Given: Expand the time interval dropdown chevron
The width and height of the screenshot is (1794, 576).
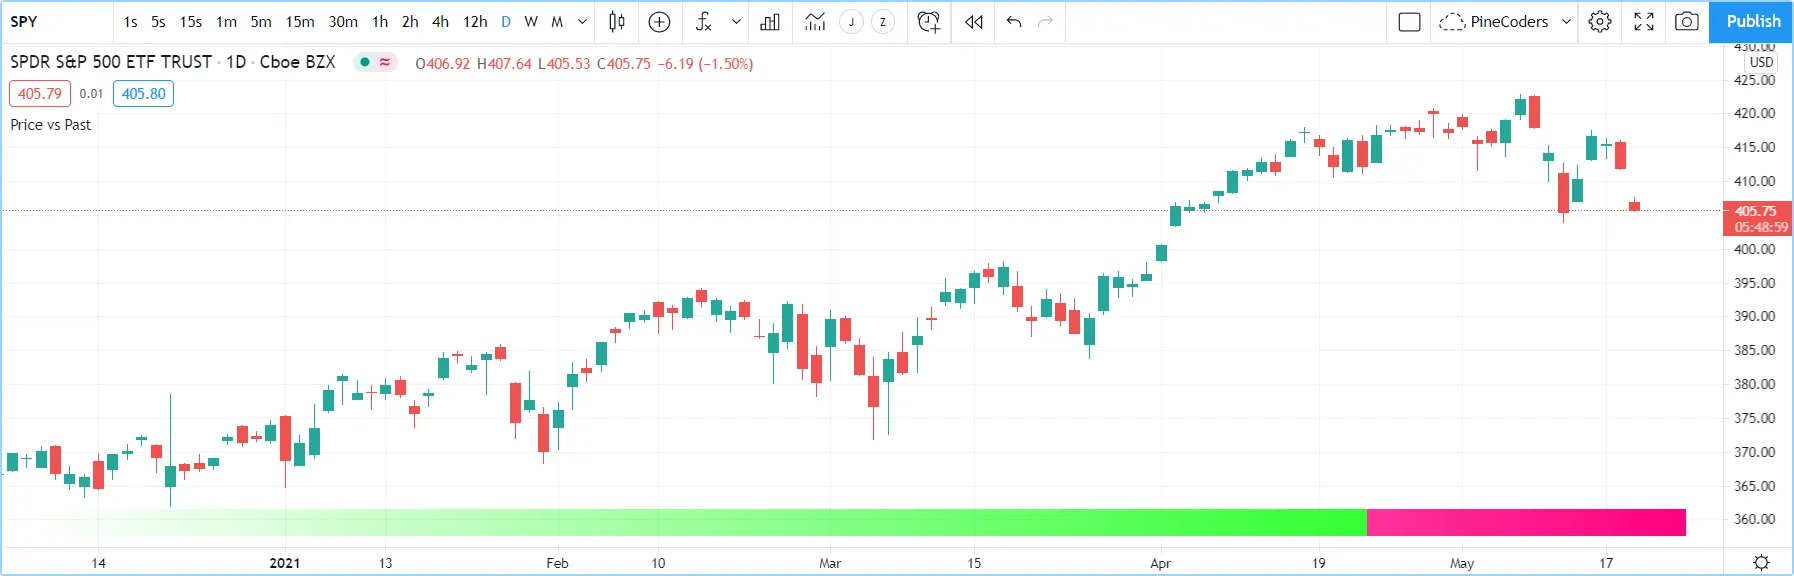Looking at the screenshot, I should point(582,22).
